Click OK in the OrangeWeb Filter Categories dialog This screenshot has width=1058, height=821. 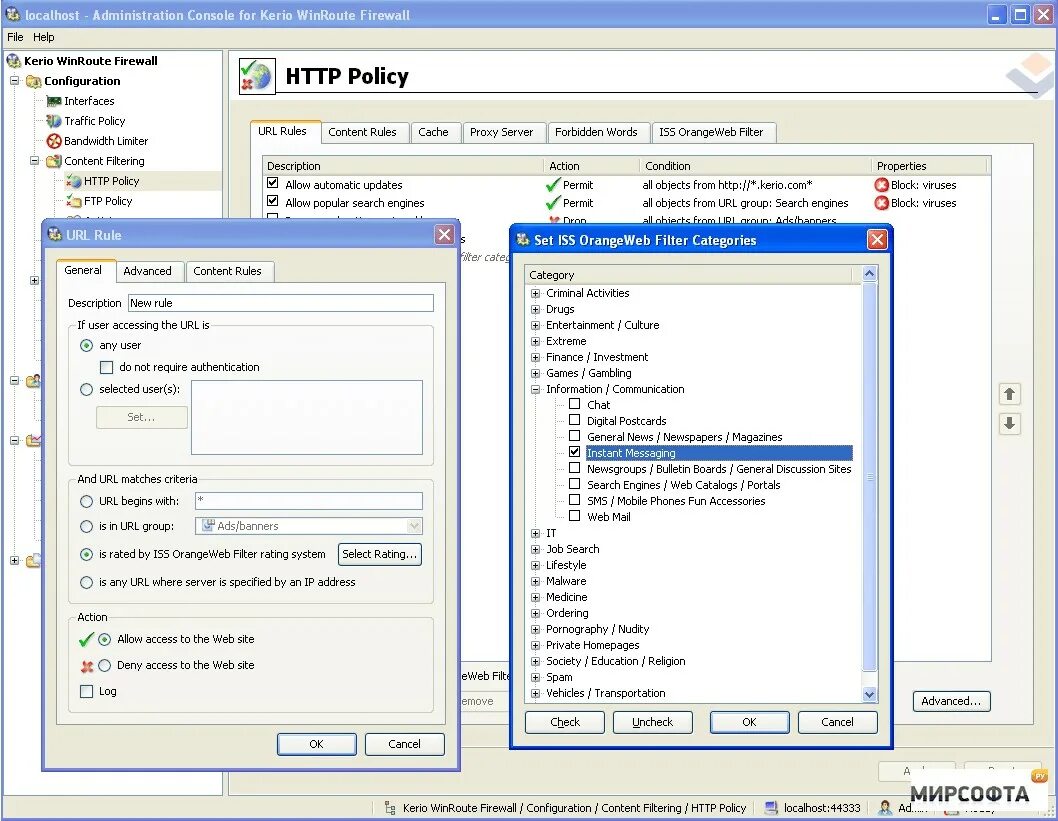(749, 722)
